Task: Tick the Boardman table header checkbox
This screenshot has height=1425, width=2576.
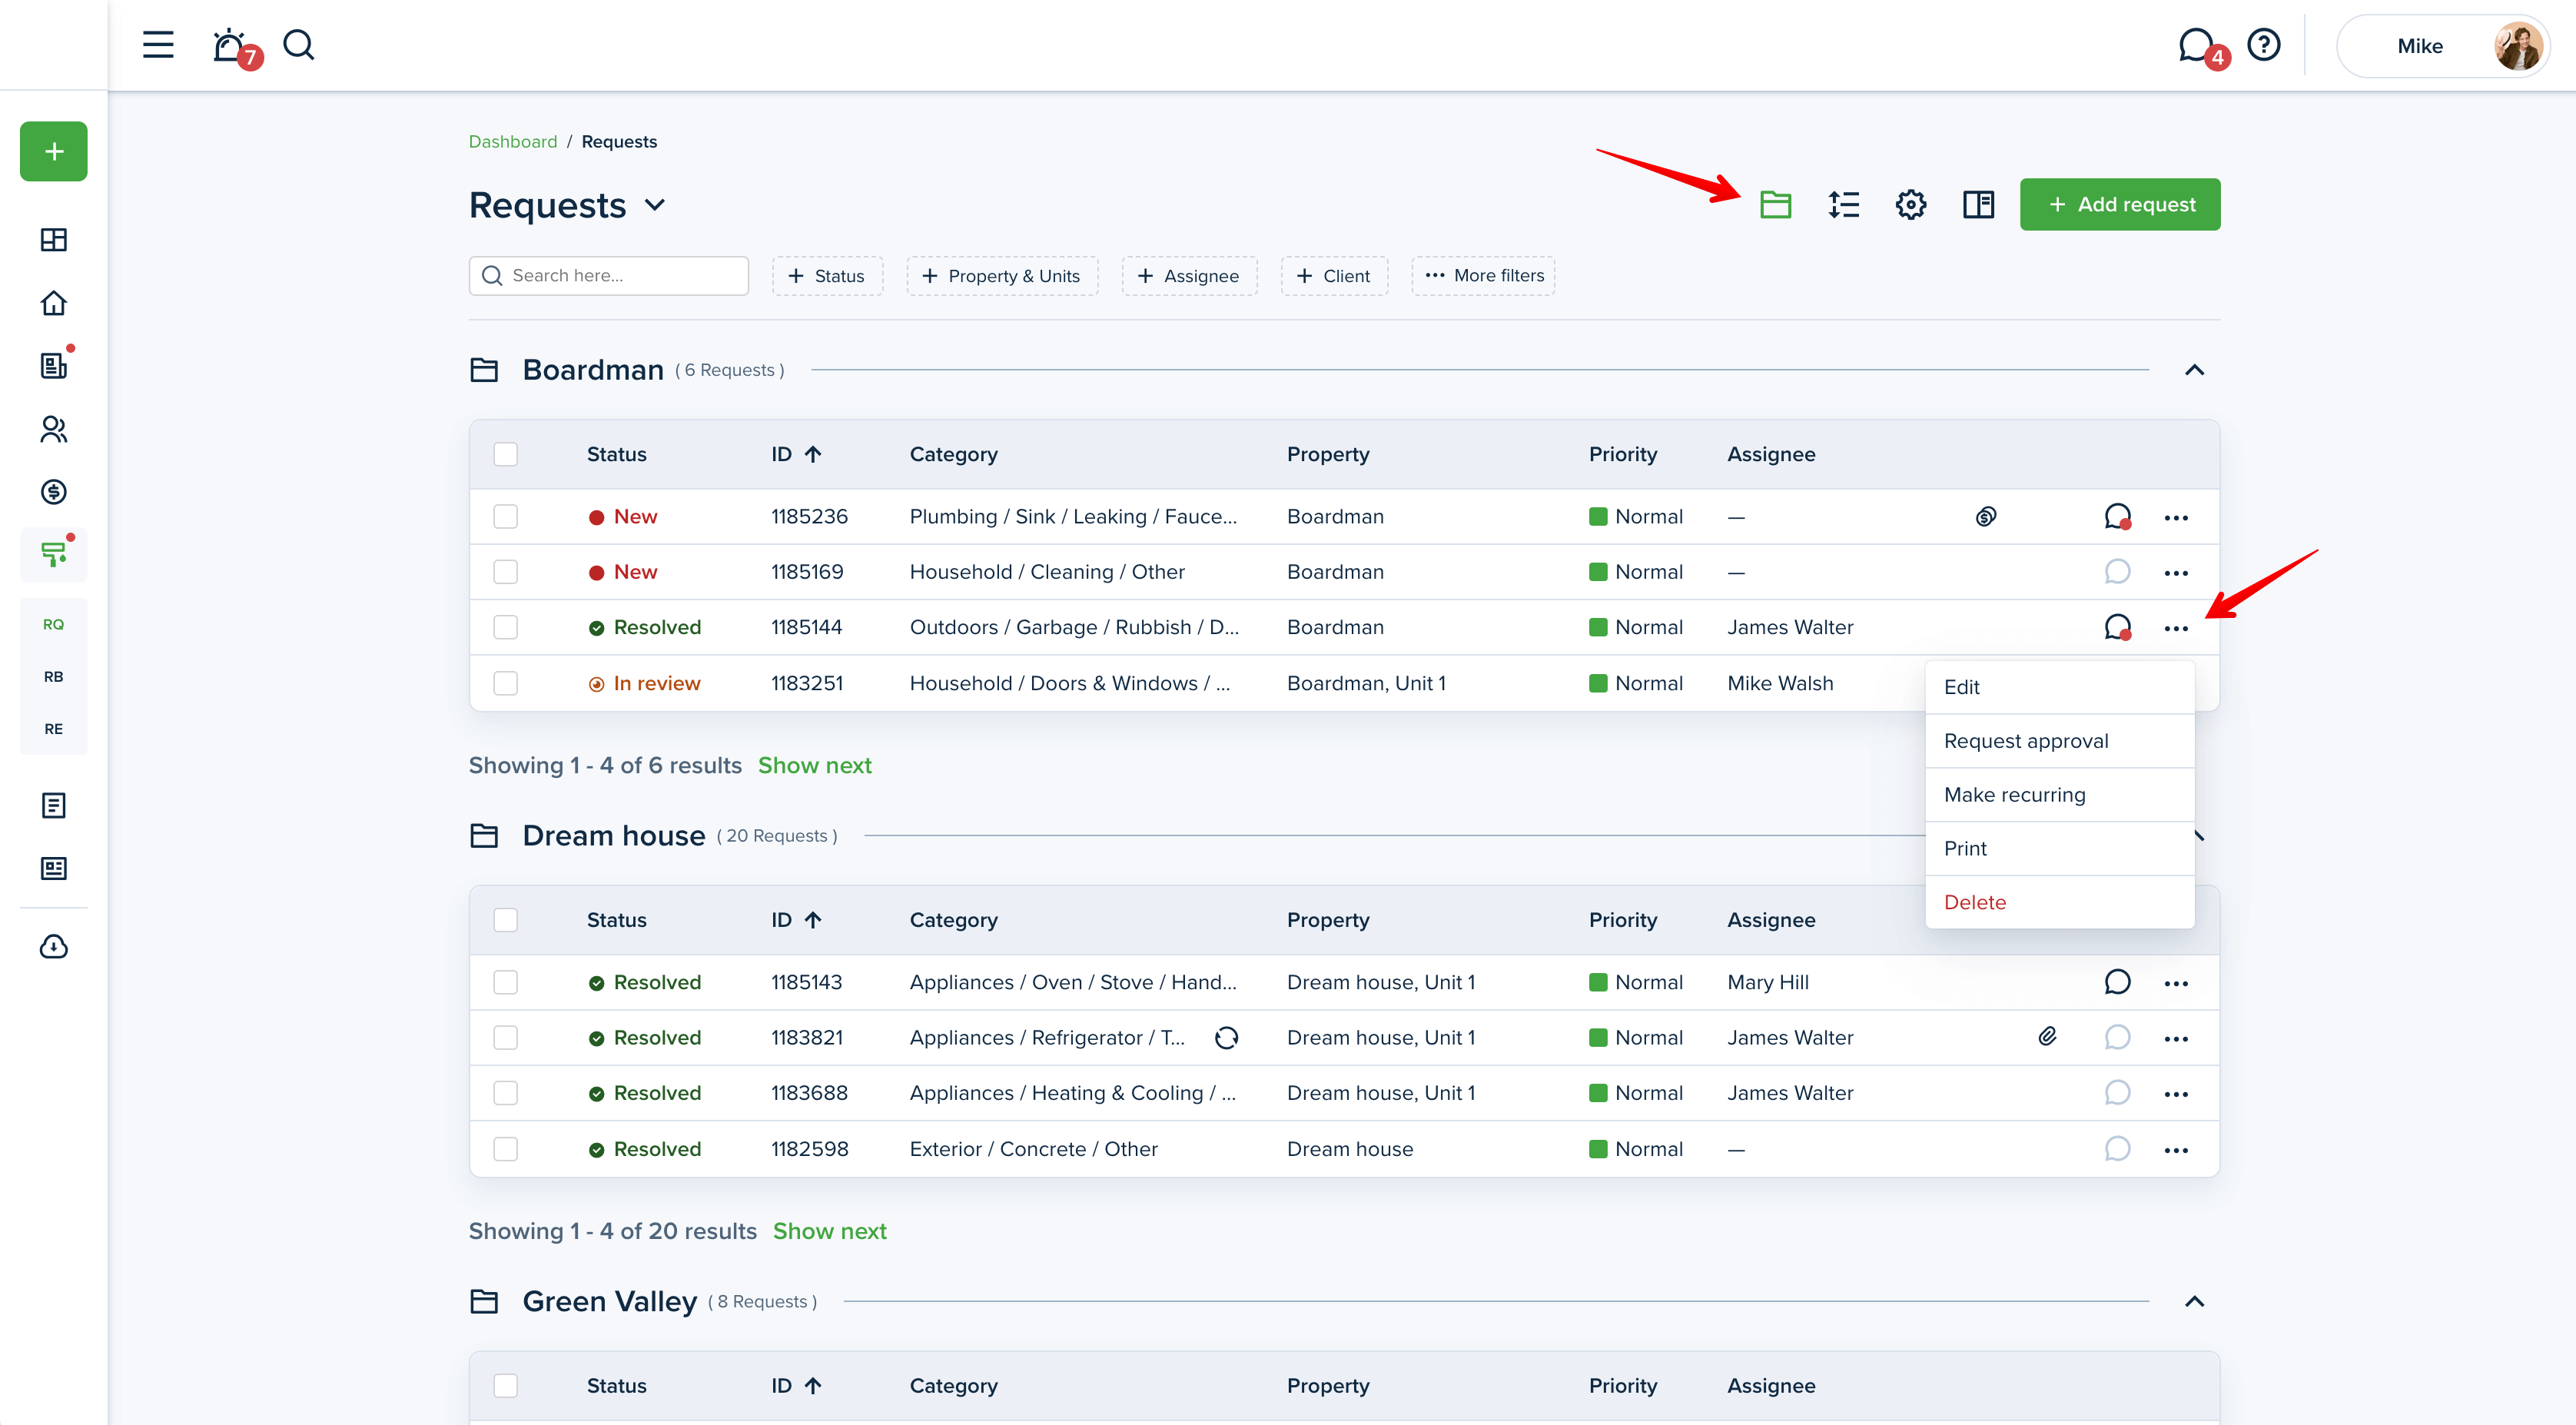Action: click(x=506, y=454)
